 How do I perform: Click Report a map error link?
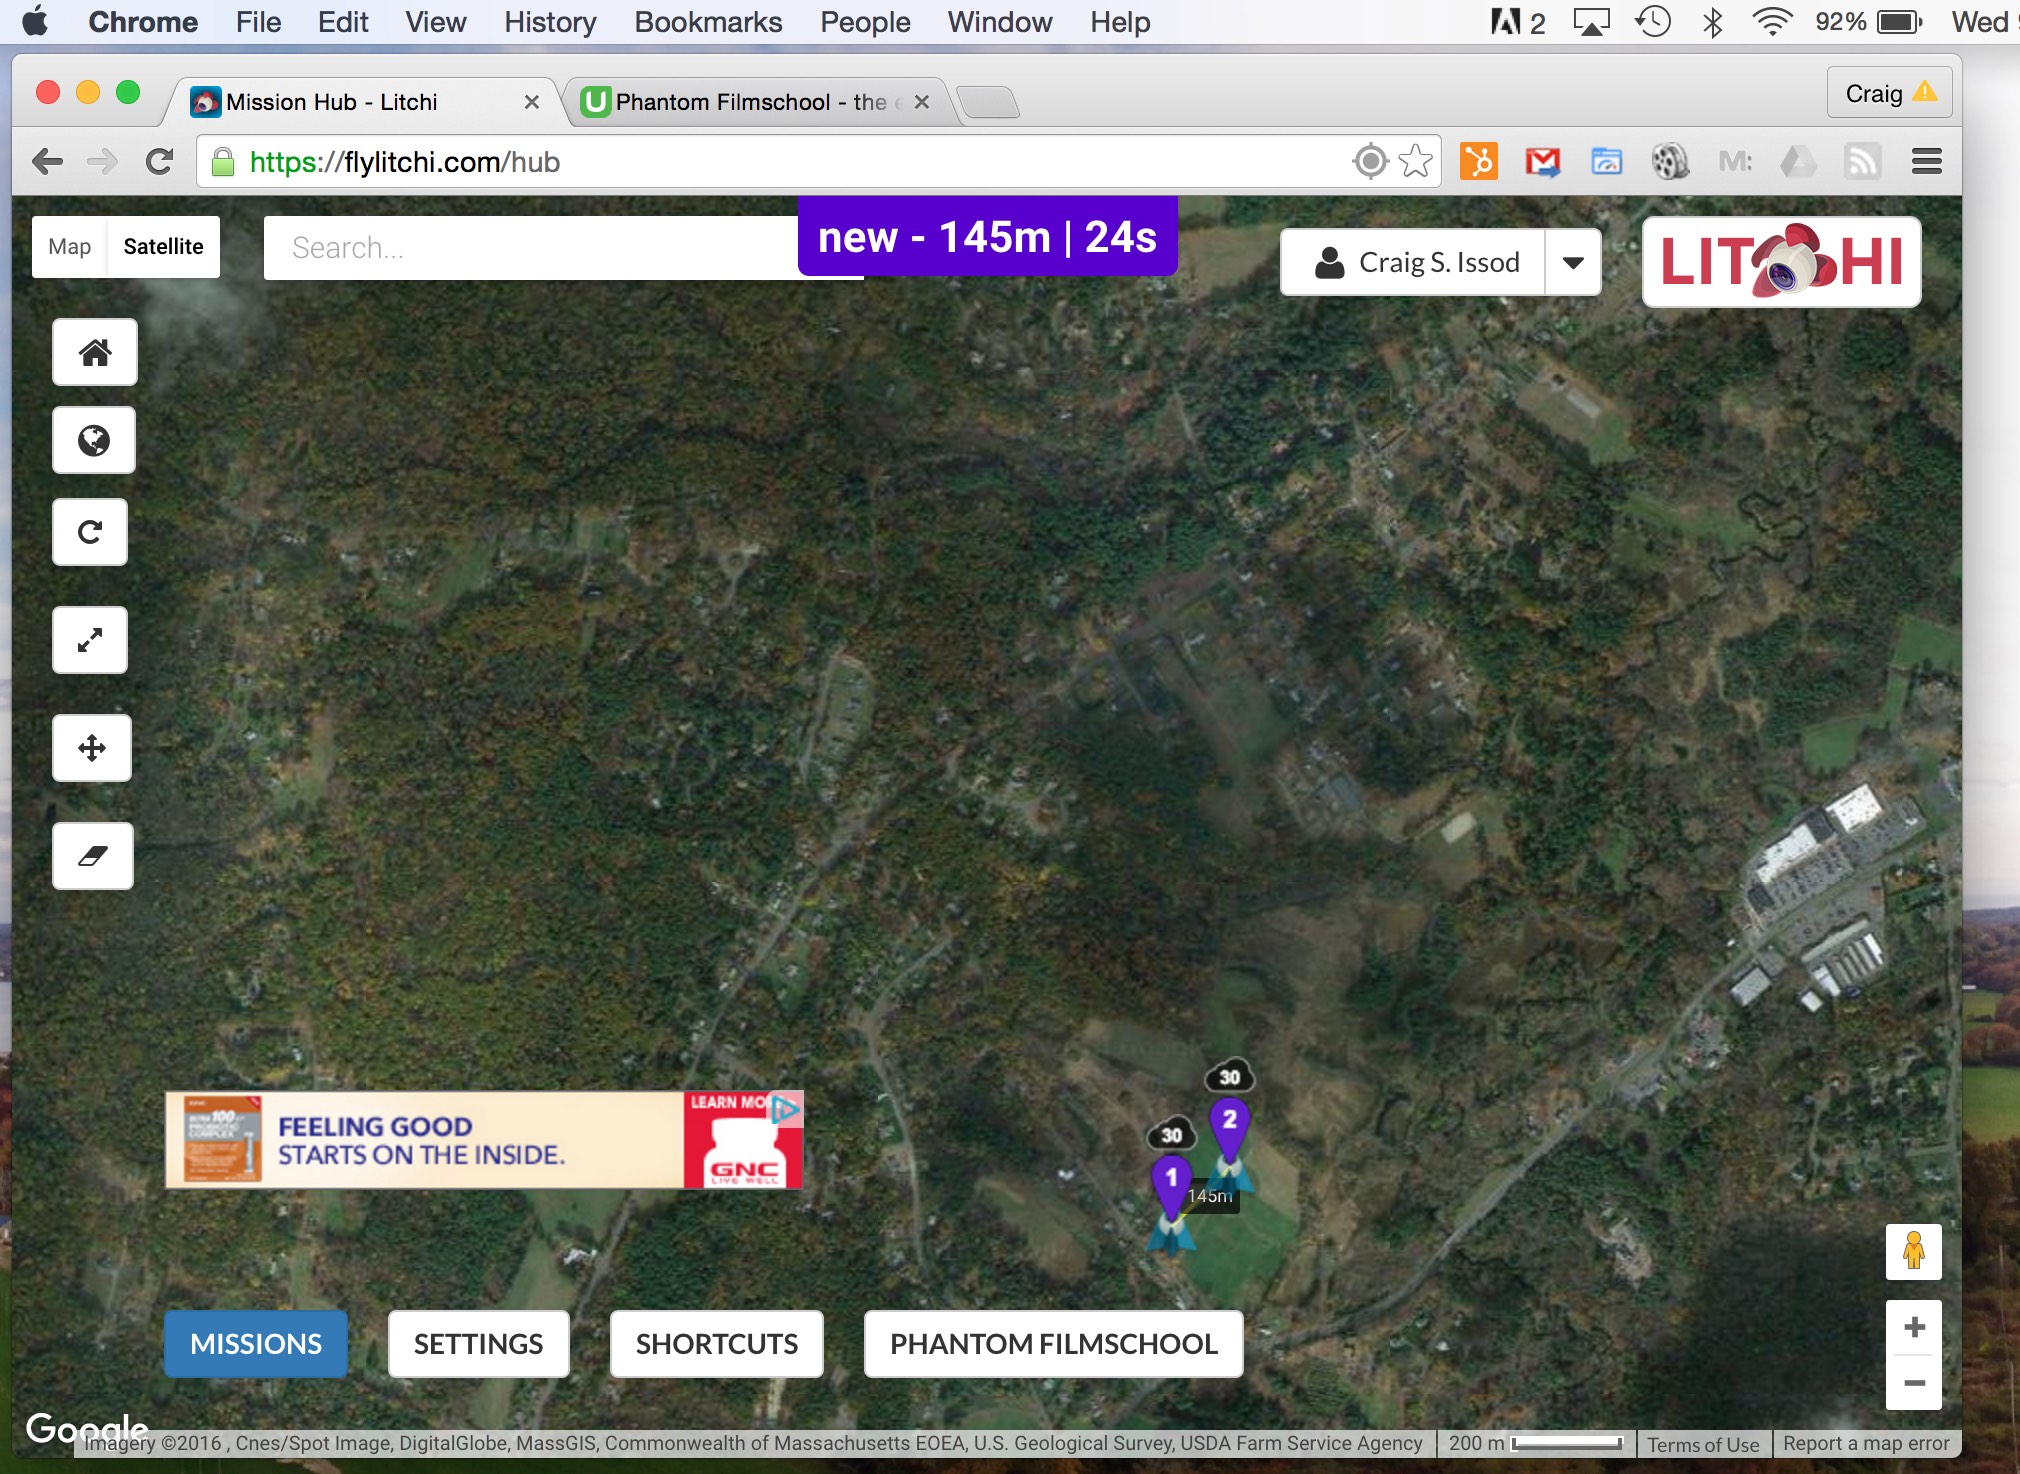[1866, 1443]
